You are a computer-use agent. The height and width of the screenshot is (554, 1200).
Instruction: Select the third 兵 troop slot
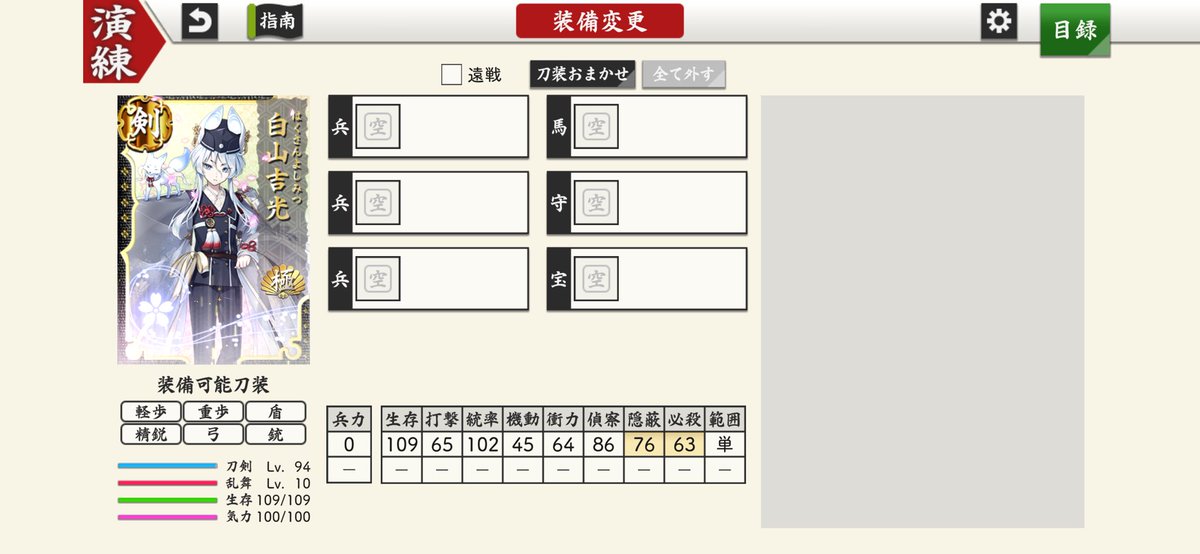click(x=428, y=279)
